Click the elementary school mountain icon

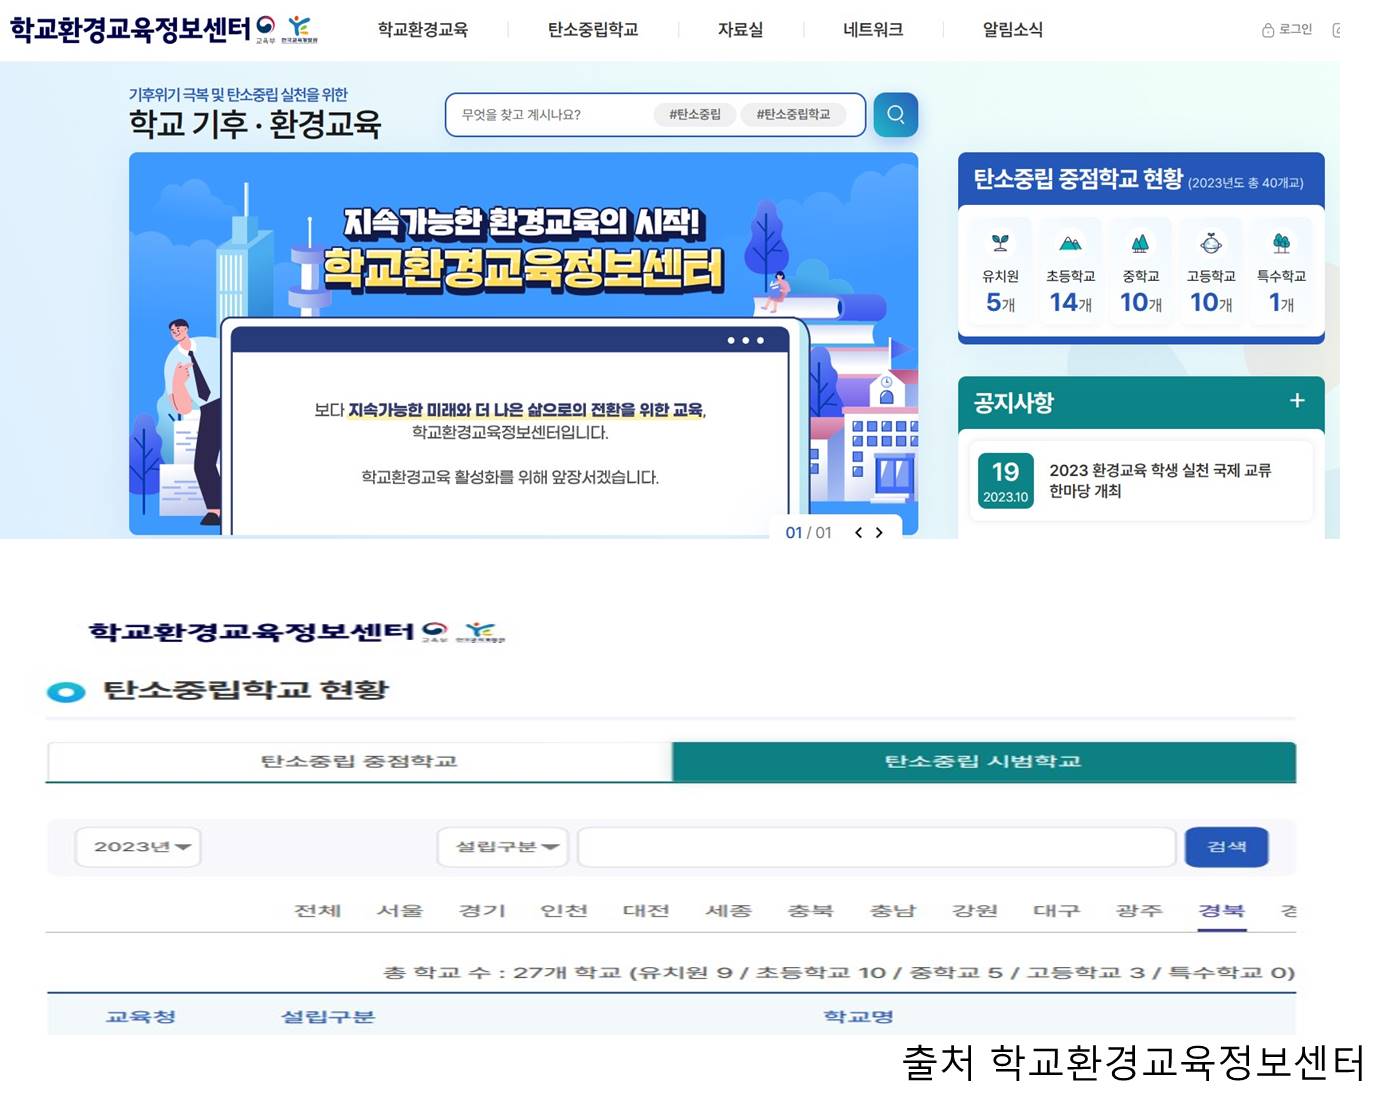1070,243
